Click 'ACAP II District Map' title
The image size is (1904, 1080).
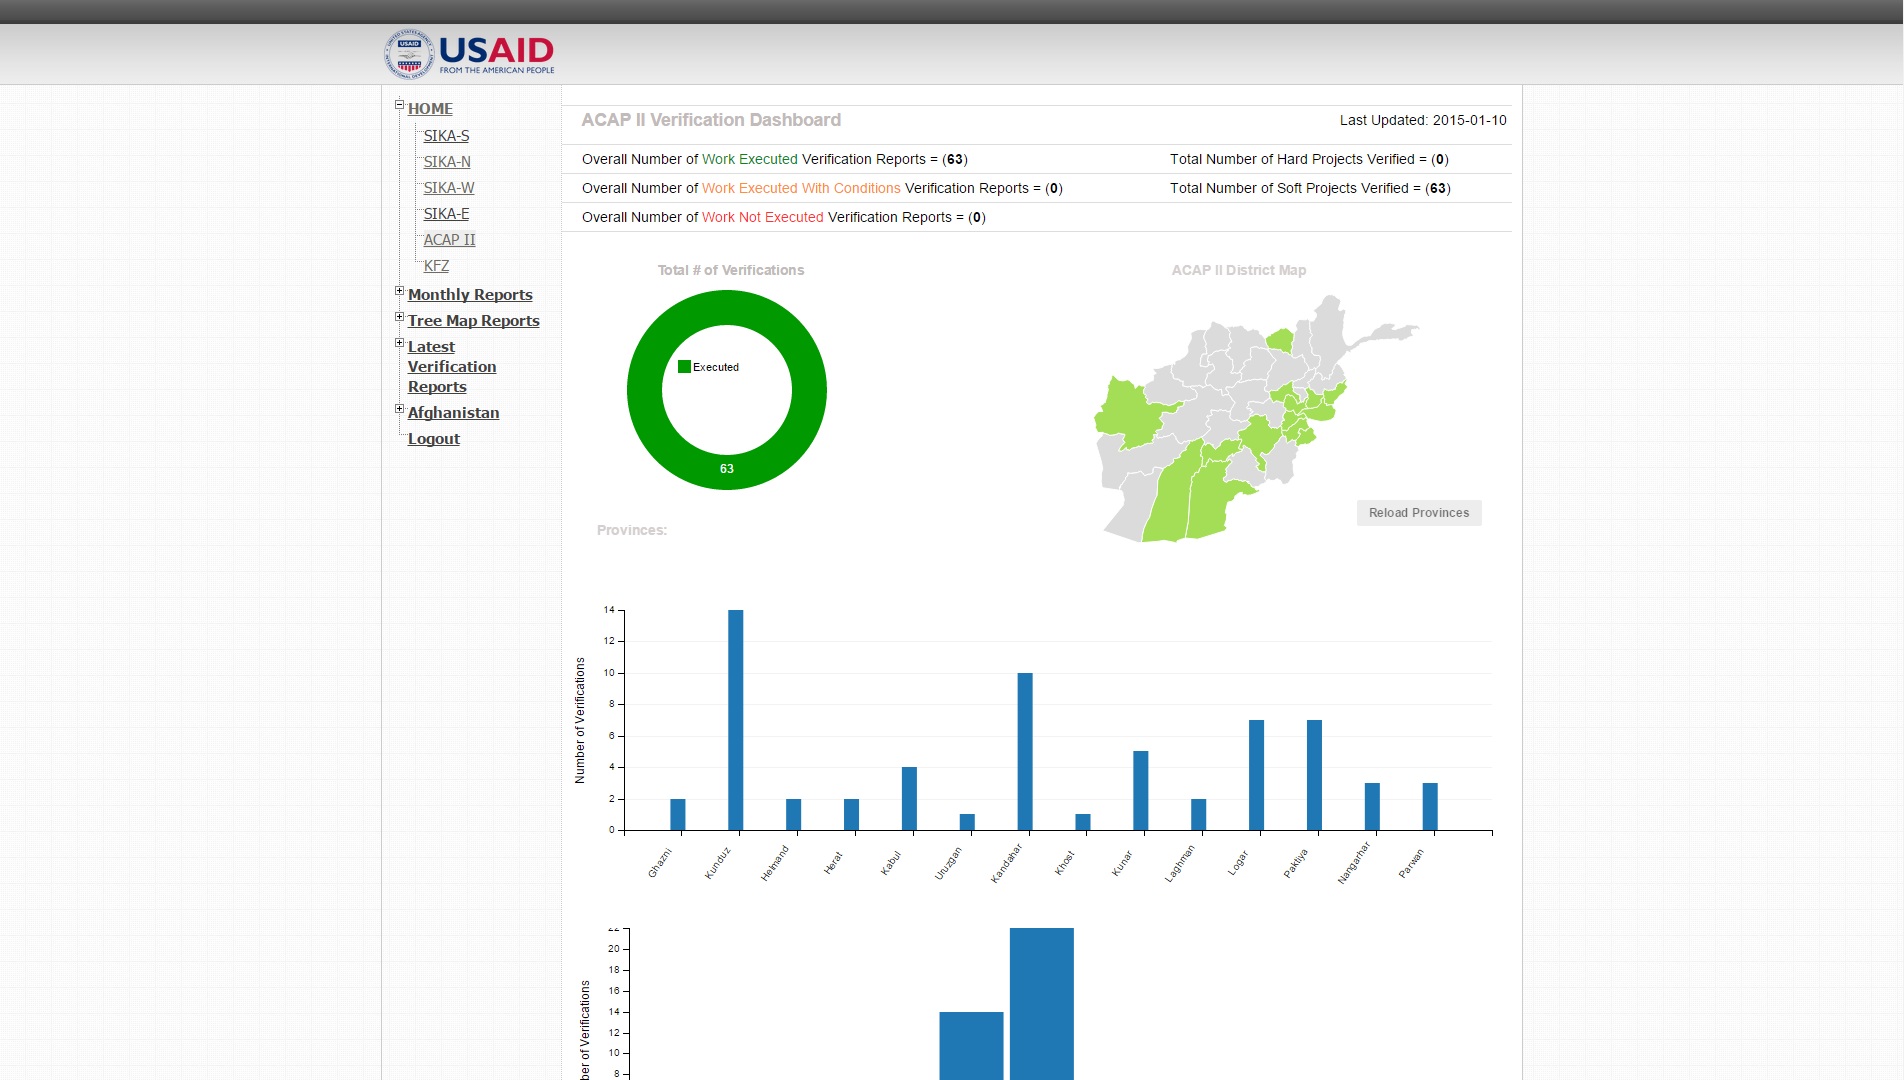point(1239,270)
